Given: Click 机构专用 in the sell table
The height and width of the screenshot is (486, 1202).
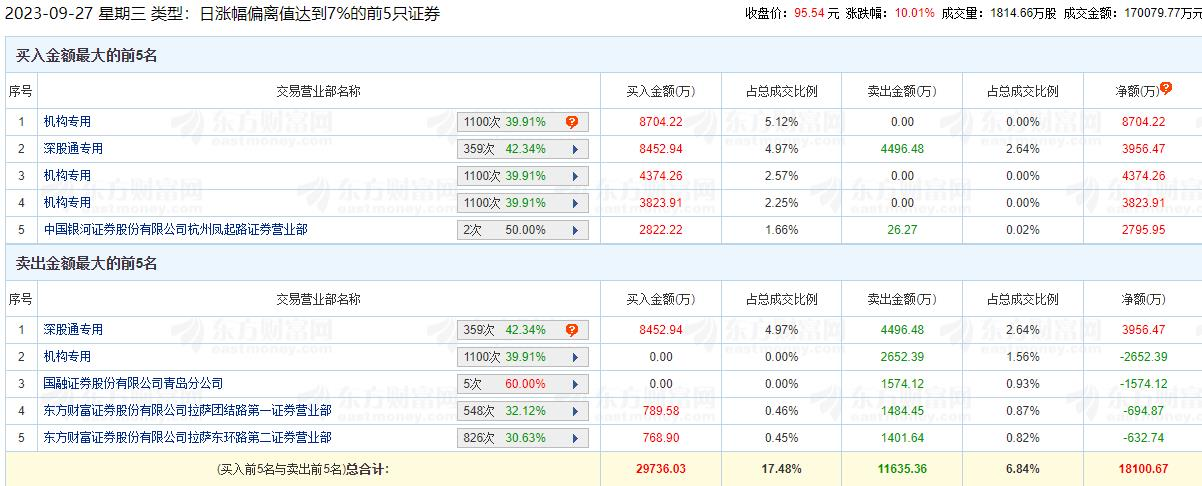Looking at the screenshot, I should (67, 357).
